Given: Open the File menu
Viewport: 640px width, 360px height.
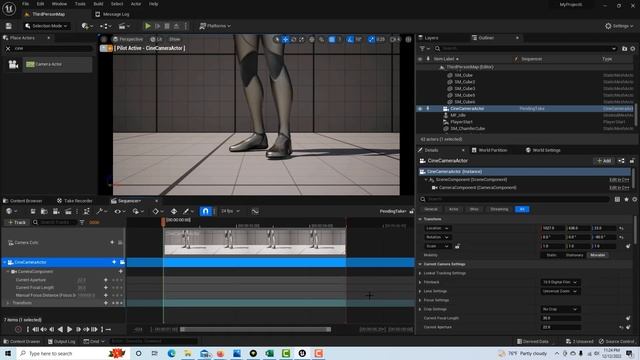Looking at the screenshot, I should tap(25, 4).
